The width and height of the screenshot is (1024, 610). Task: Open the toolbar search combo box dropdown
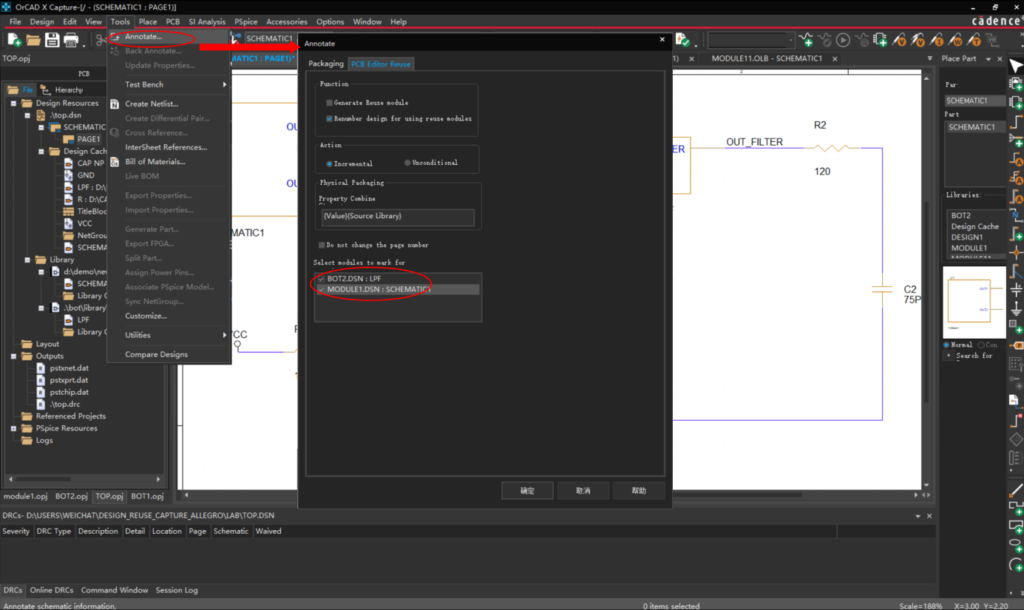(x=791, y=40)
